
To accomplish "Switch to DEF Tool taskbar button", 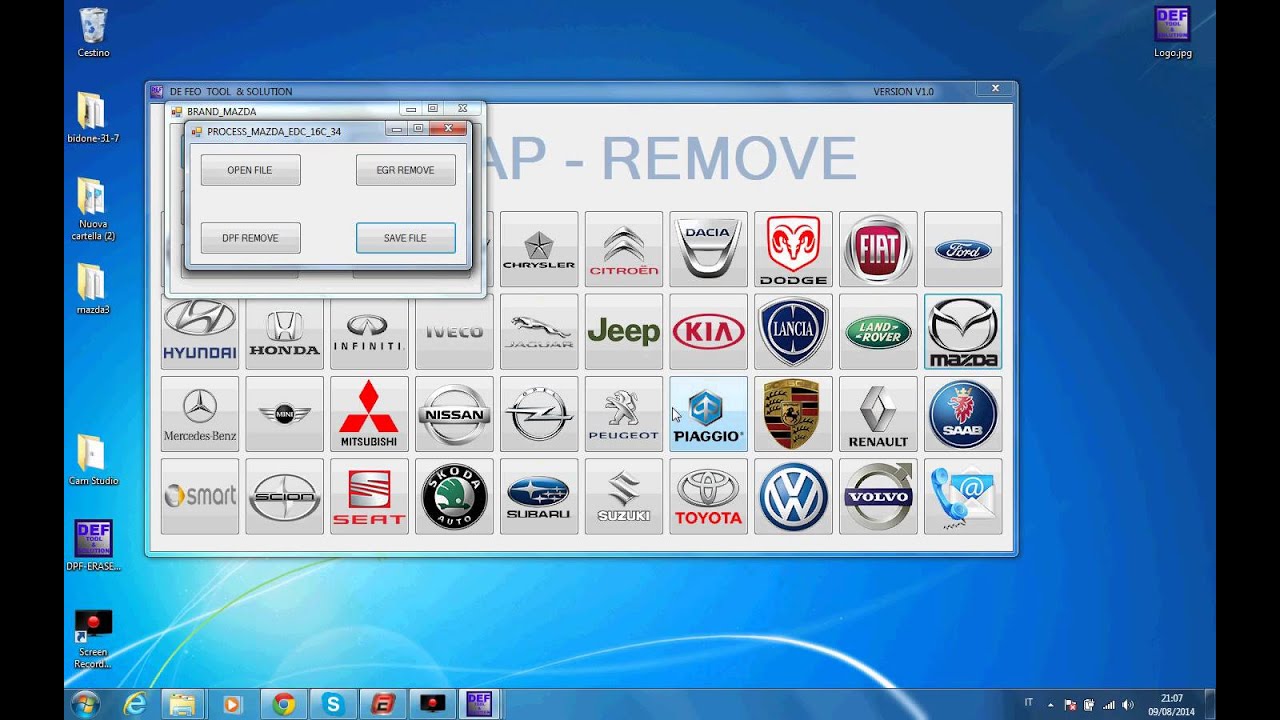I will click(x=479, y=704).
